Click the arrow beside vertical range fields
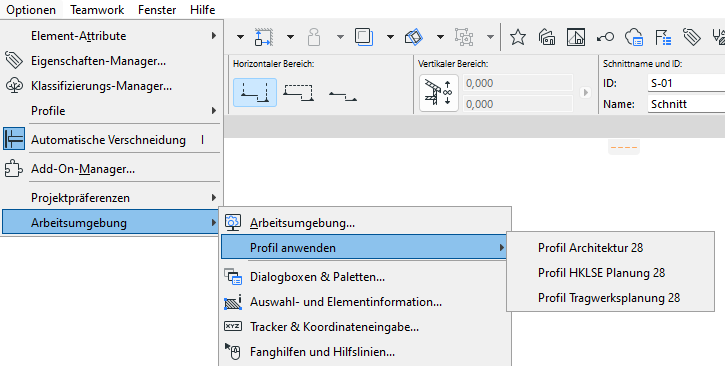Screen dimensions: 725x366 click(585, 92)
